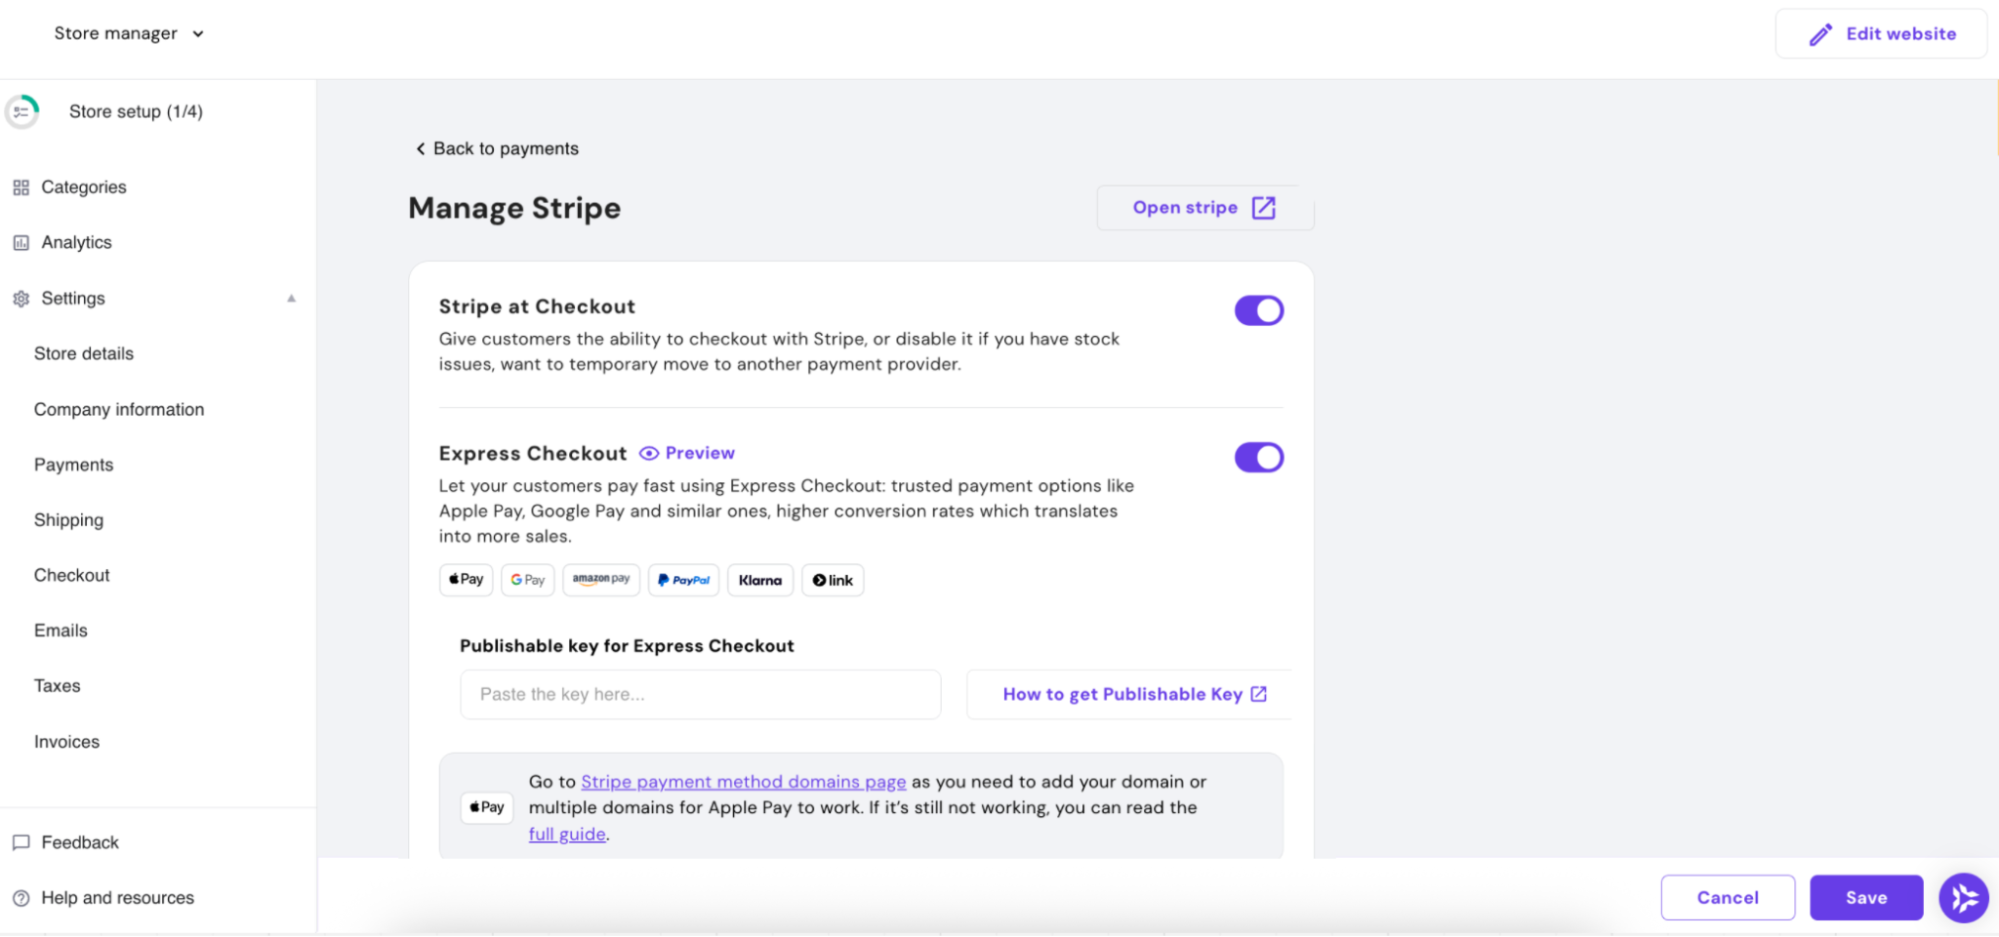Click the Publishable key input field

700,695
